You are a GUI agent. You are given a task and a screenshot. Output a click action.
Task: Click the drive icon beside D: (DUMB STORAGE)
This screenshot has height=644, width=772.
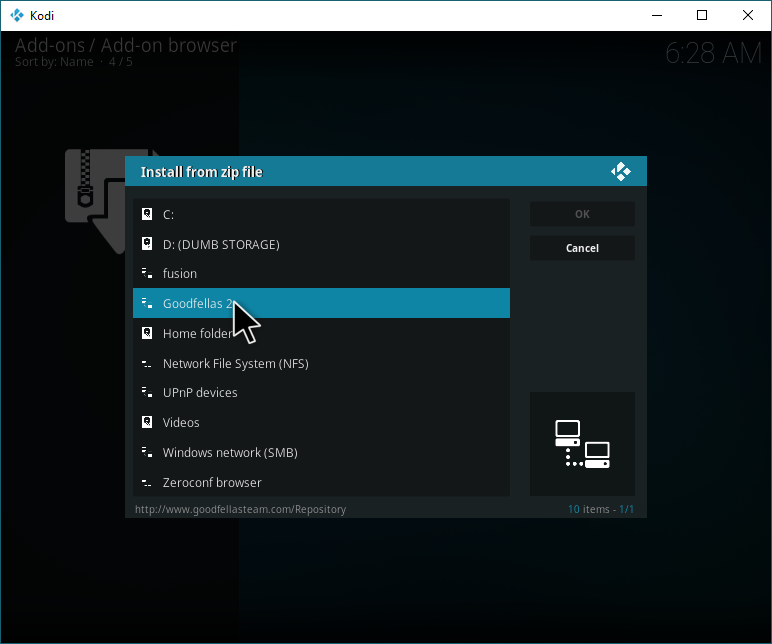click(x=147, y=244)
